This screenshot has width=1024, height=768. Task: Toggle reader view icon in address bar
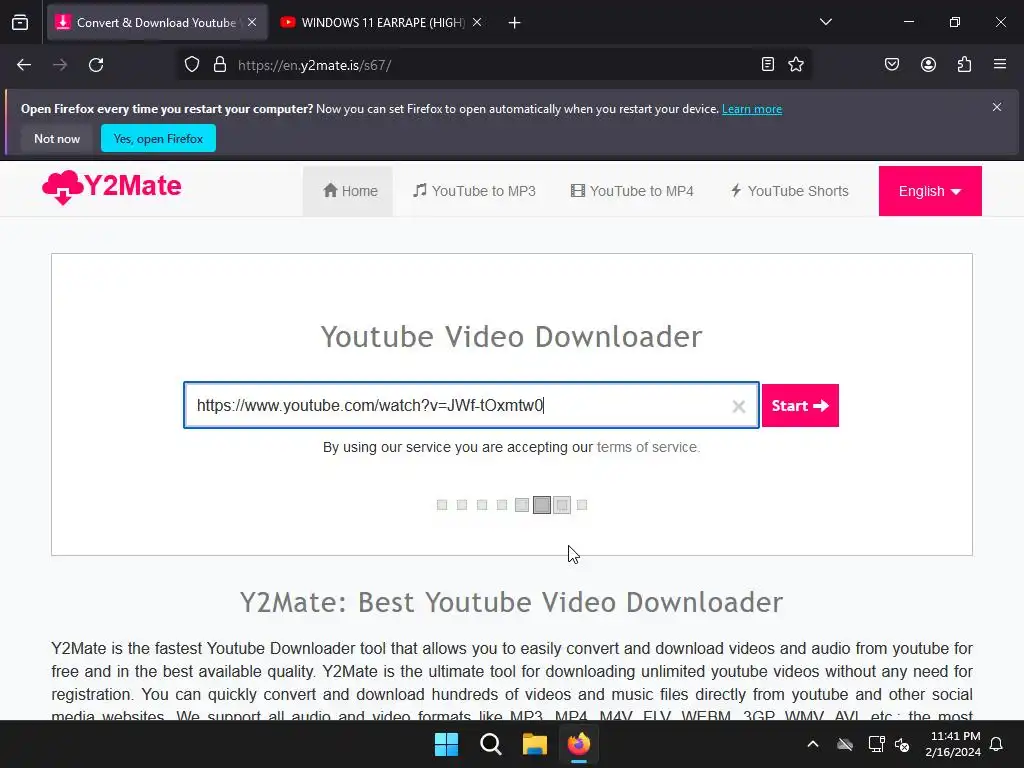click(x=768, y=64)
